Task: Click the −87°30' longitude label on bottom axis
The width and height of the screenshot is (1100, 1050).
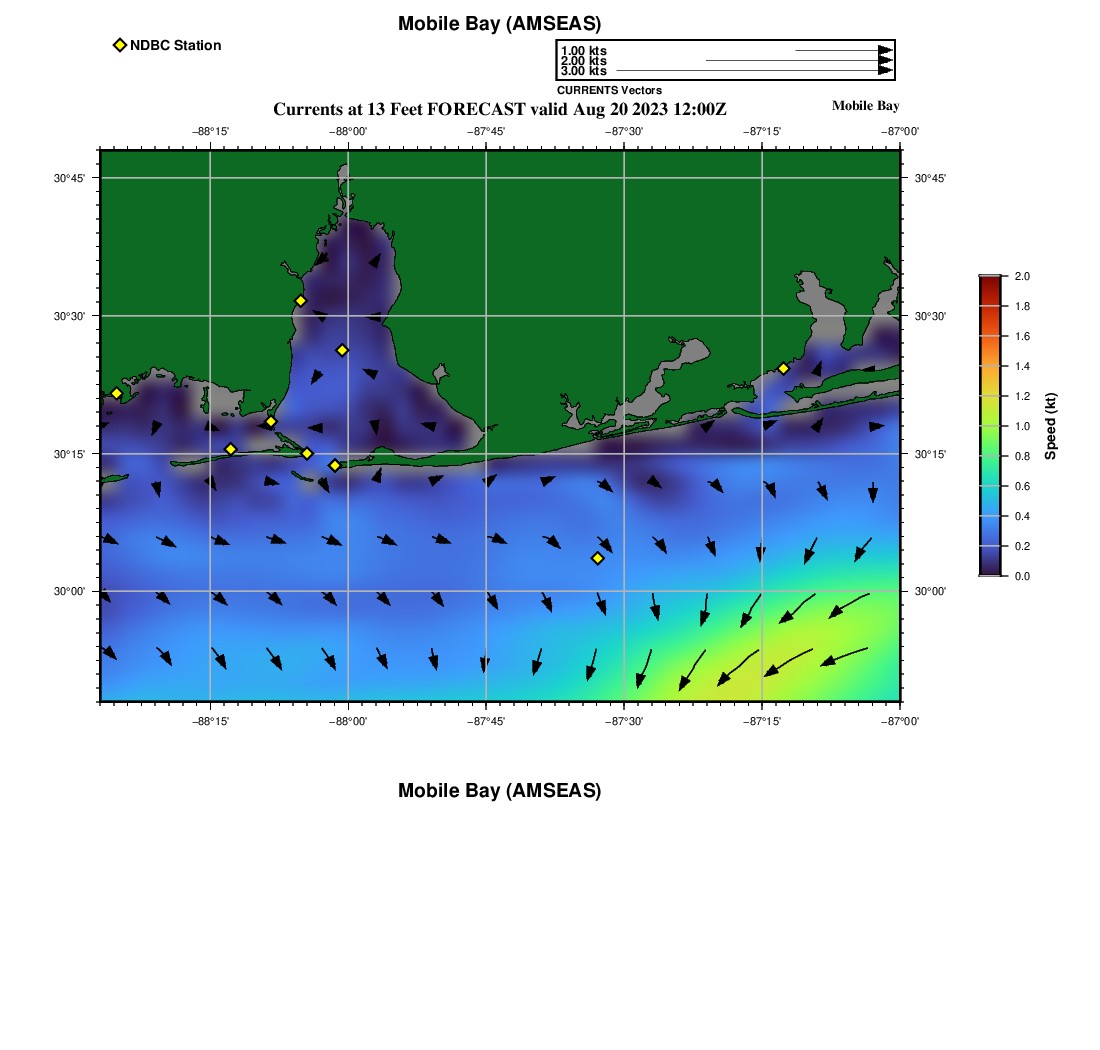Action: 624,721
